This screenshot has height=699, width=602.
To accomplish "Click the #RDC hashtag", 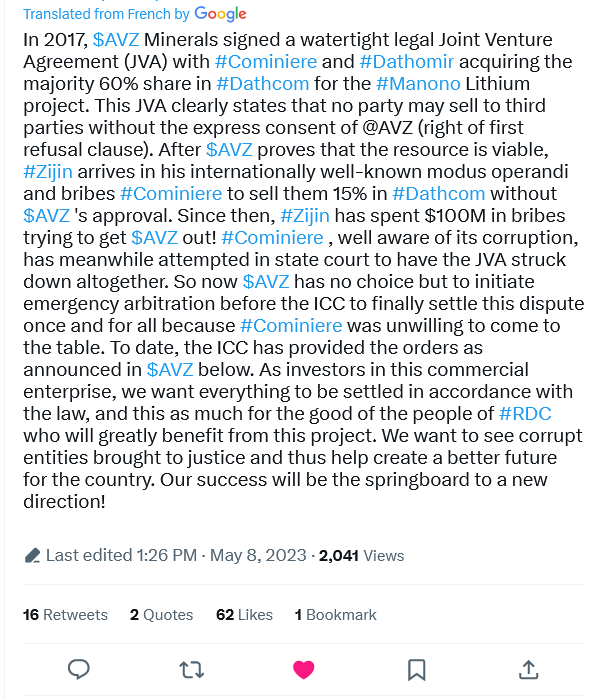I will [x=525, y=414].
